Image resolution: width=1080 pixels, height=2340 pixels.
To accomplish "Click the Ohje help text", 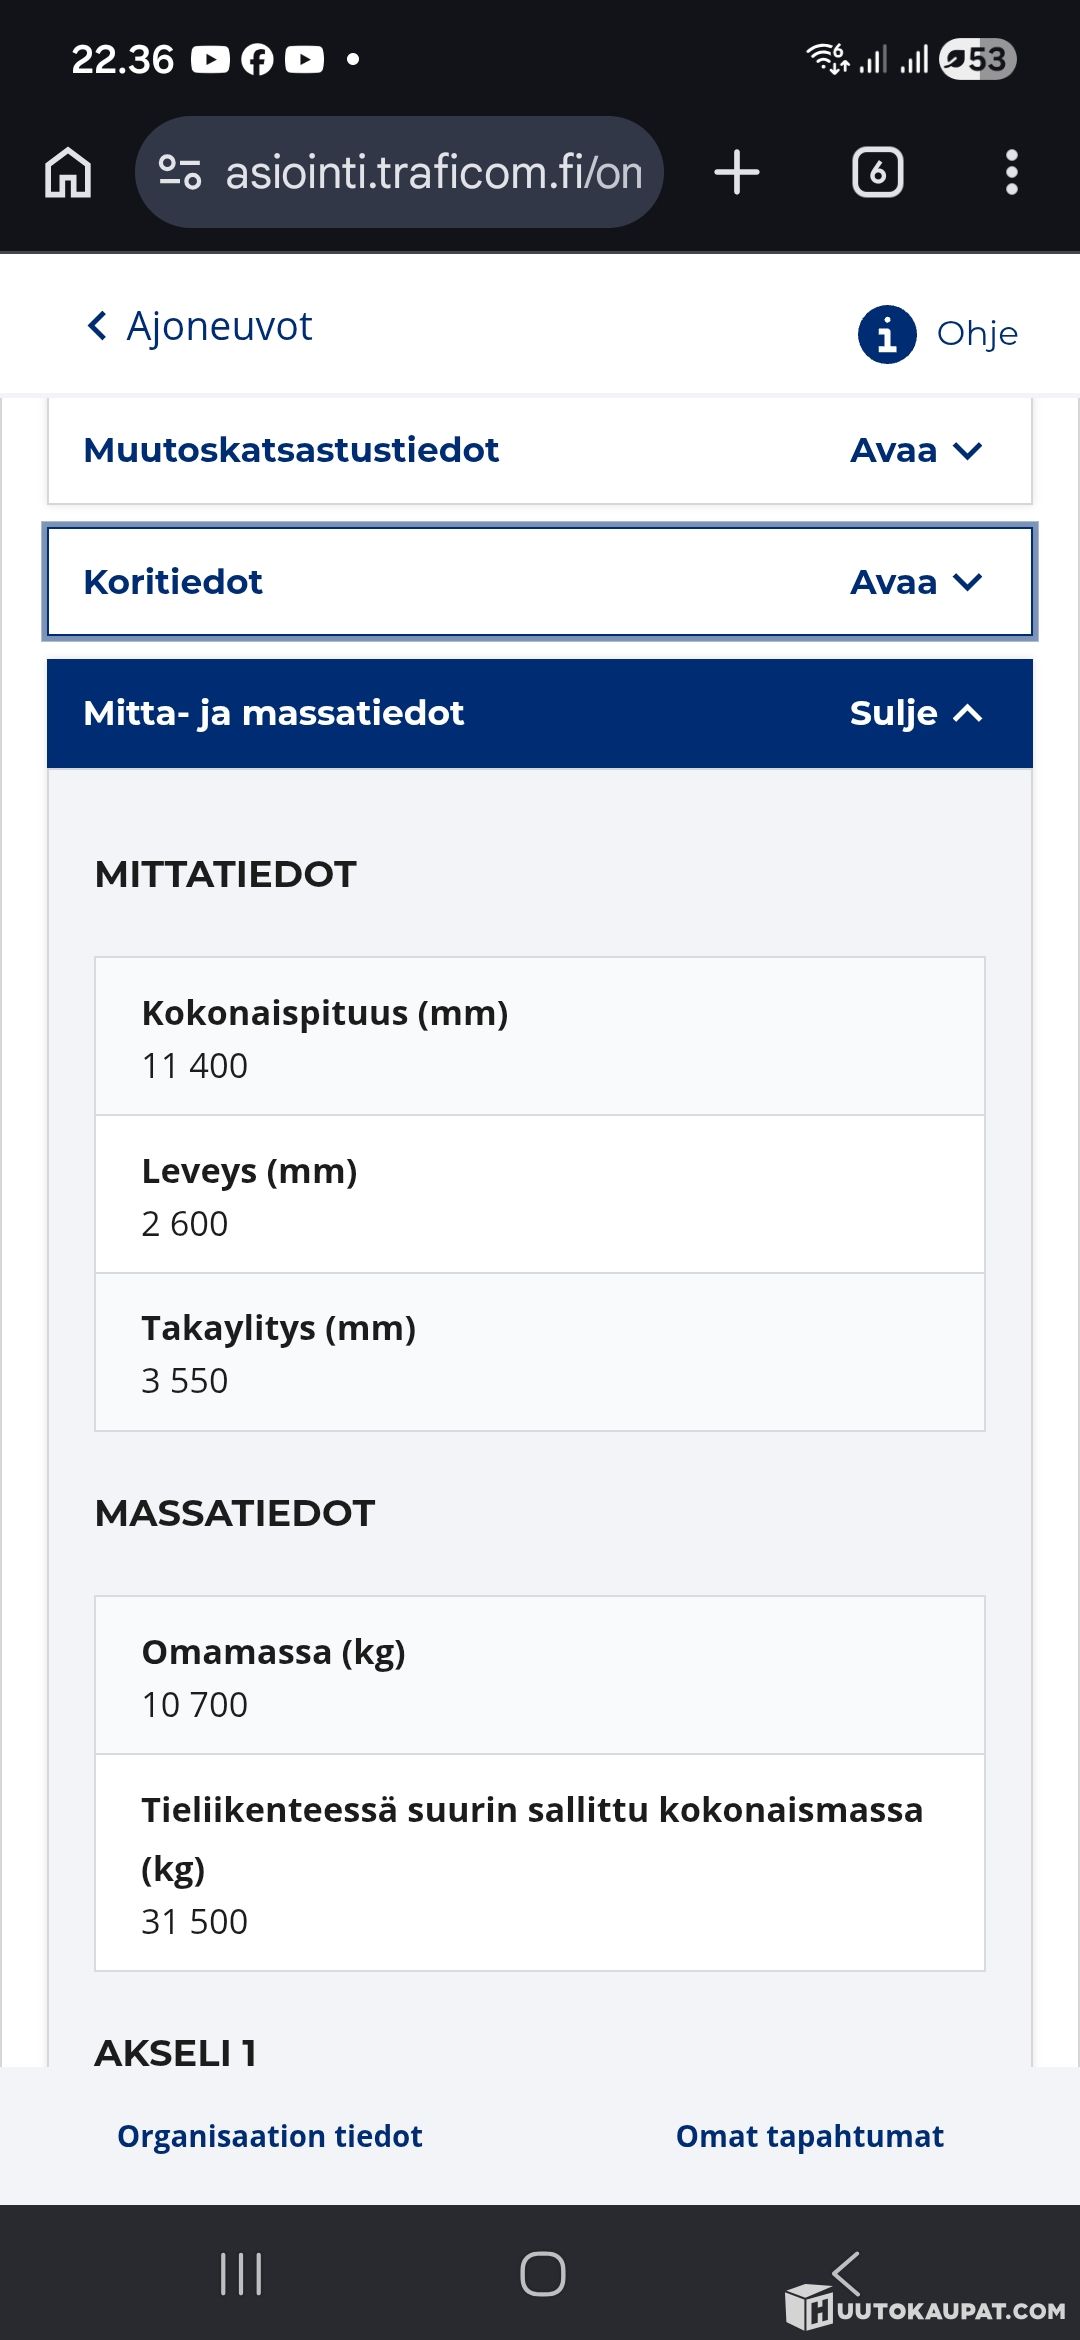I will click(x=977, y=334).
